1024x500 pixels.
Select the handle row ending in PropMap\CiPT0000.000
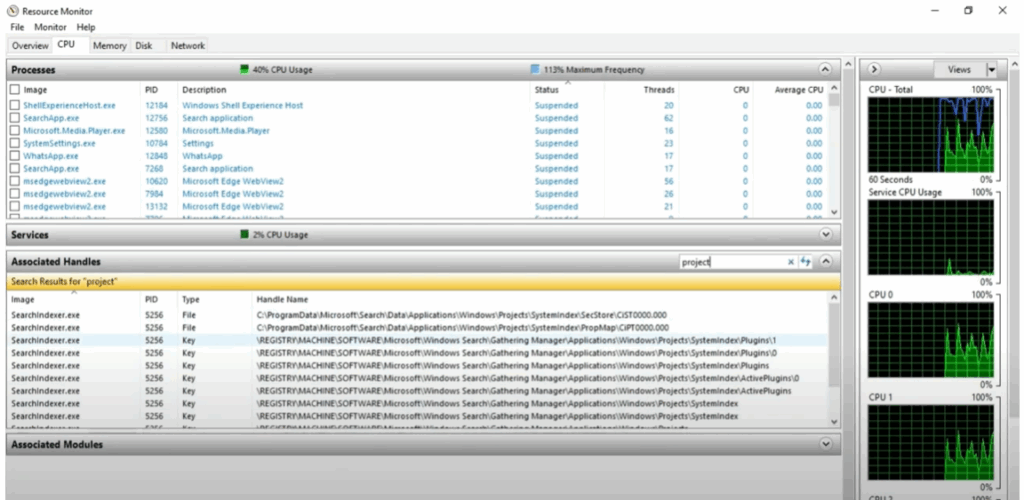pos(418,328)
